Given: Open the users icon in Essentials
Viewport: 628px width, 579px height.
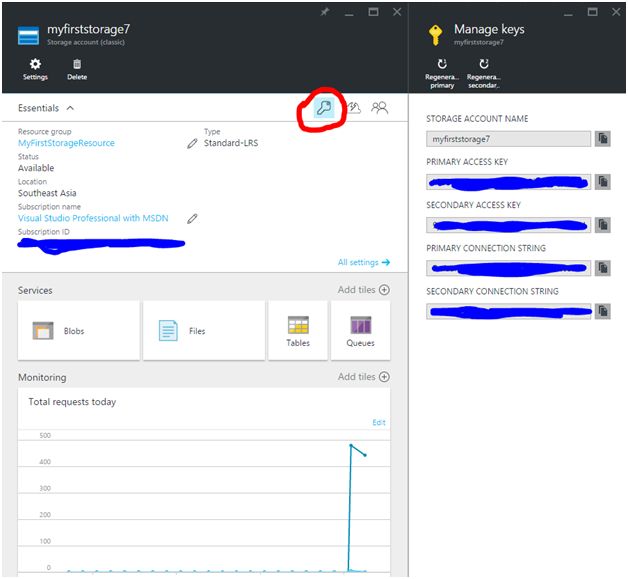Looking at the screenshot, I should pos(379,108).
